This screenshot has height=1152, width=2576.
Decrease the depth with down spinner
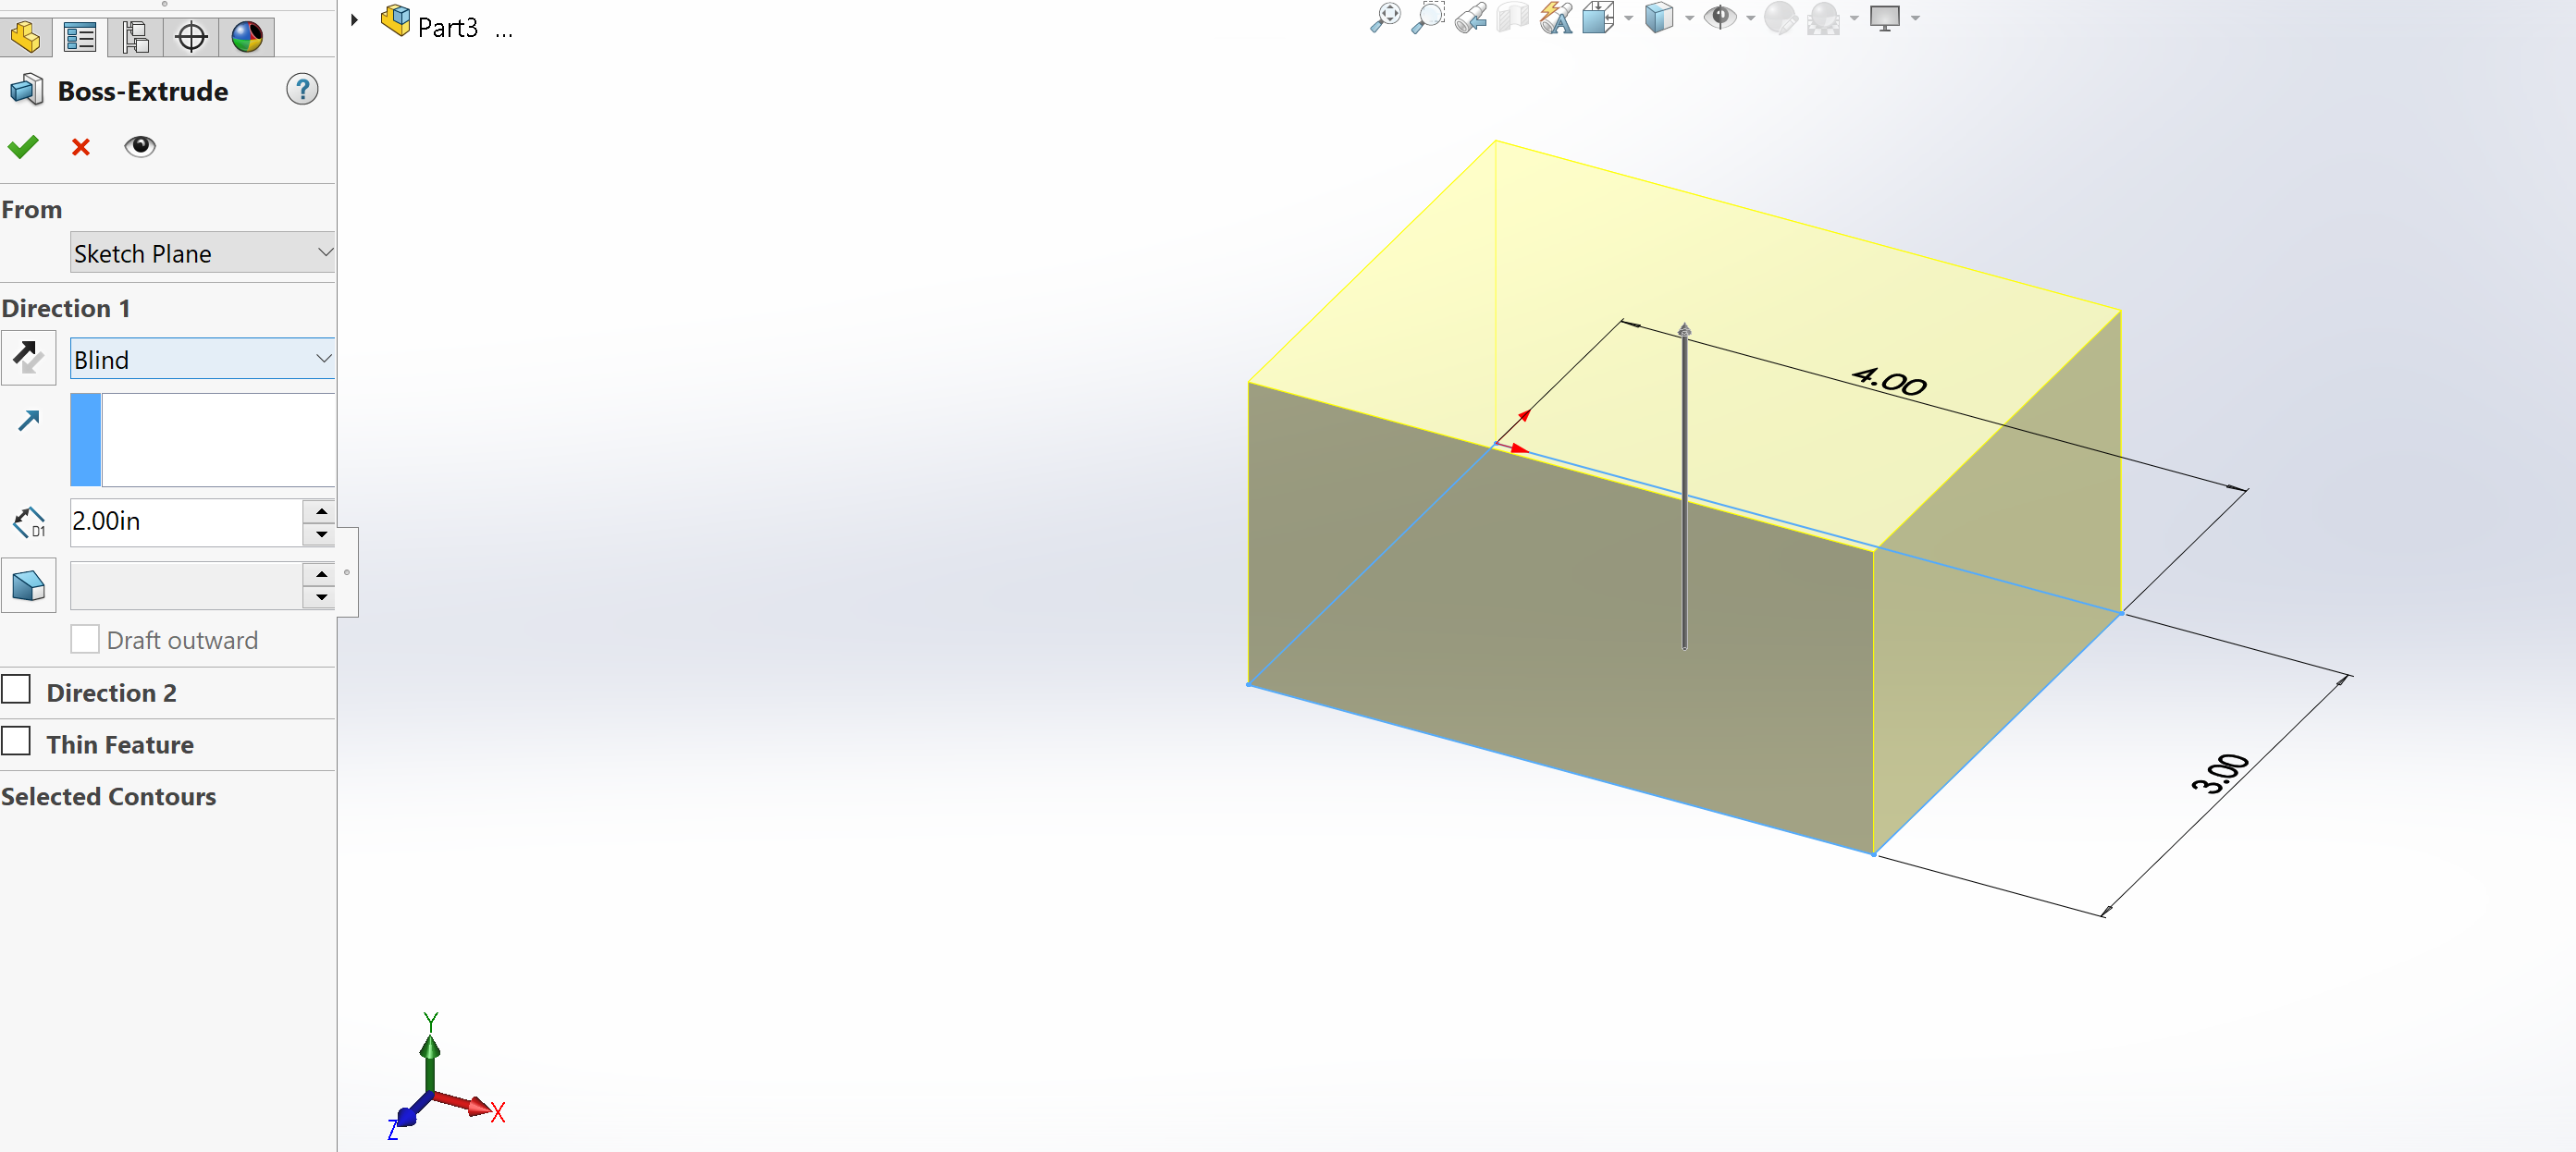click(320, 534)
